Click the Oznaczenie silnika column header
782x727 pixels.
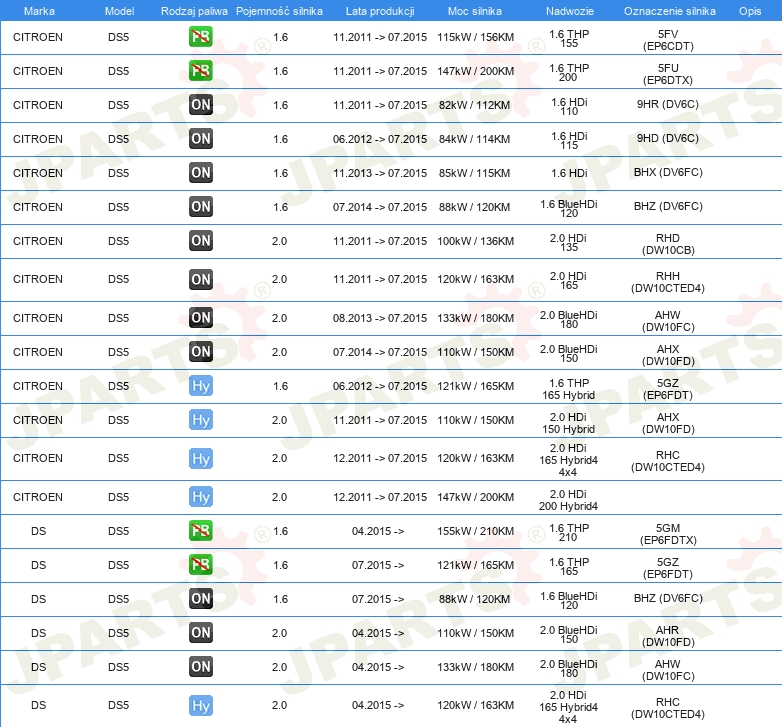[x=669, y=10]
